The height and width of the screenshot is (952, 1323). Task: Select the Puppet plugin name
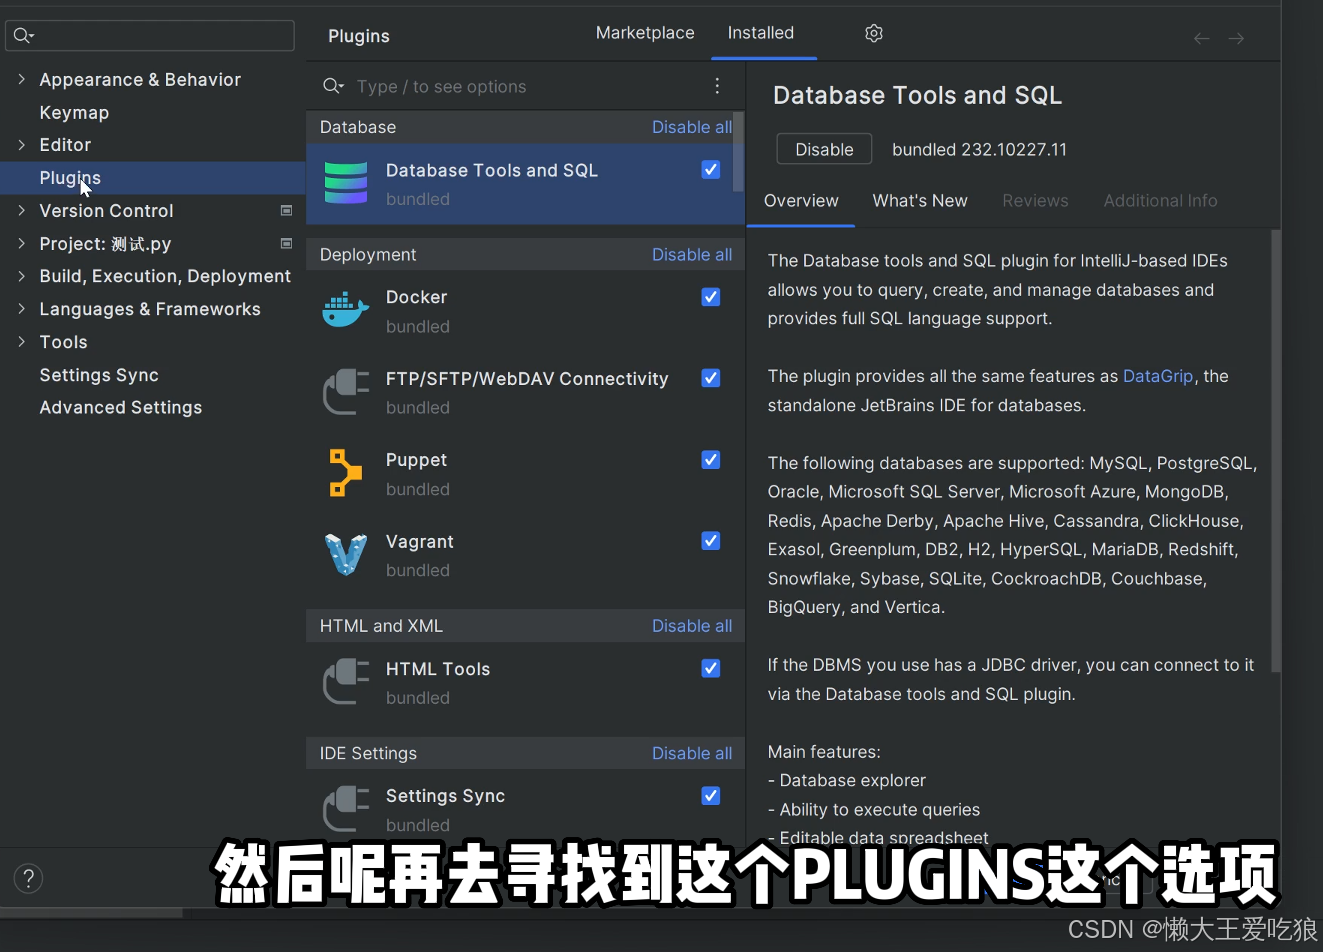(416, 460)
